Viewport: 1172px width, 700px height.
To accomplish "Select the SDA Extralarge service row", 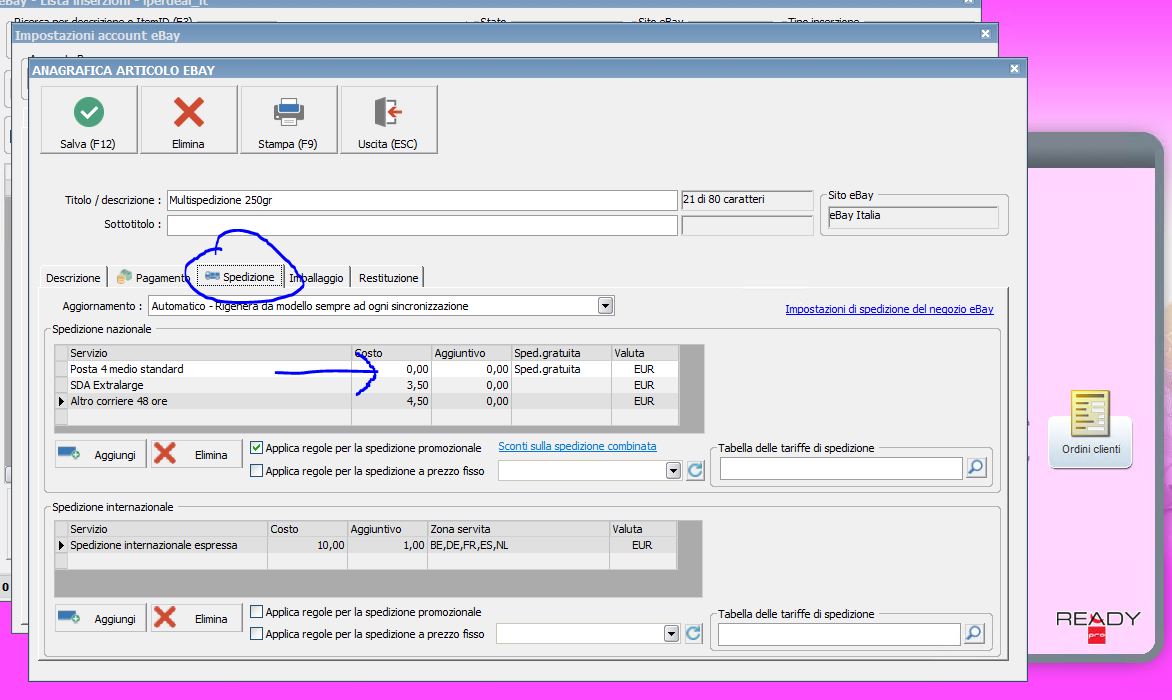I will tap(366, 385).
